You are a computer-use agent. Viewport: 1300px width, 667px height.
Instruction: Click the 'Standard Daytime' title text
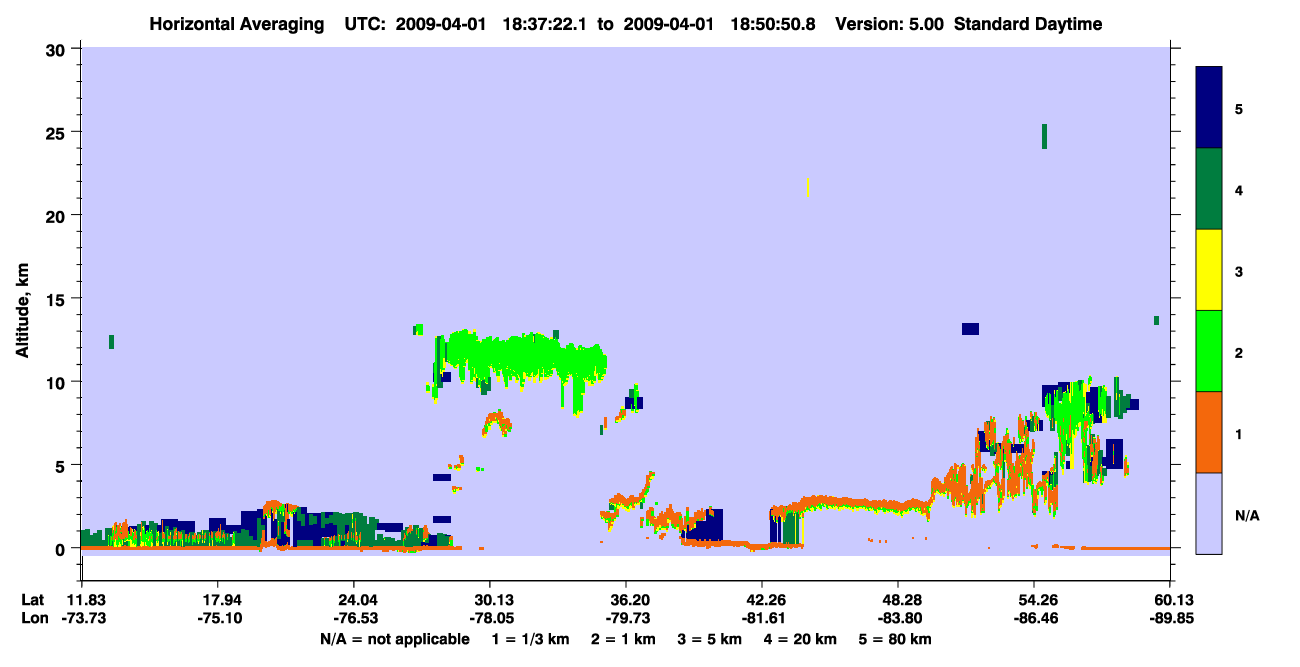[x=1028, y=24]
